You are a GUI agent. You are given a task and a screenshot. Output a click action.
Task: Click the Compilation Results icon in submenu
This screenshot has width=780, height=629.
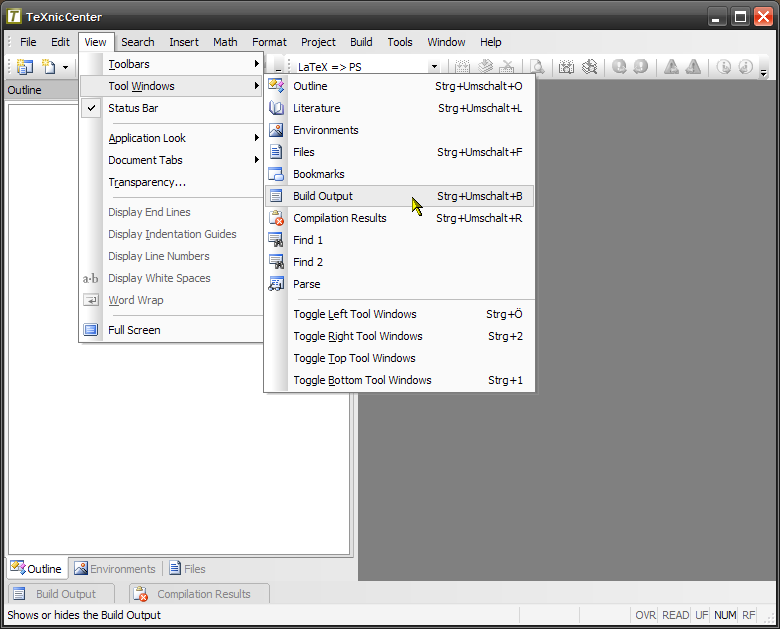coord(276,218)
